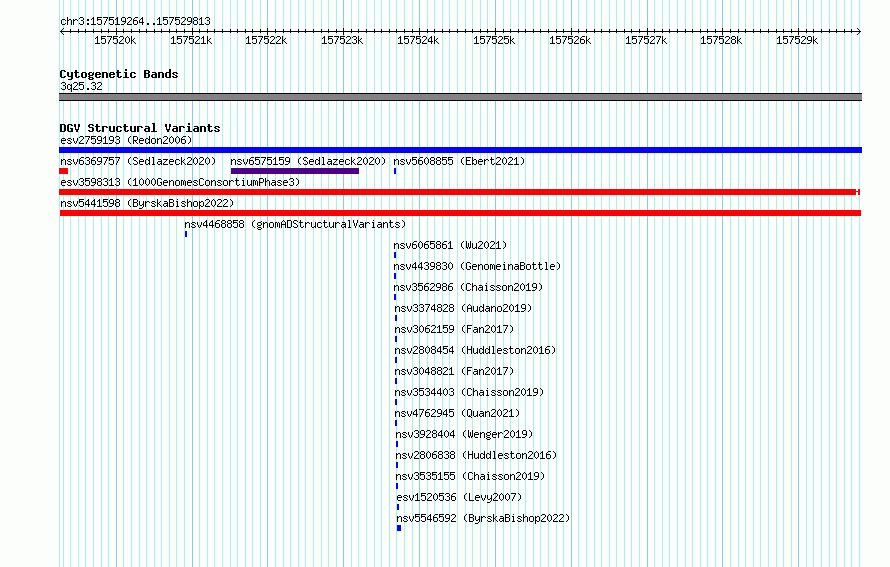This screenshot has height=567, width=890.
Task: Open the nsv3374828 (Audano2019) label
Action: [x=463, y=308]
